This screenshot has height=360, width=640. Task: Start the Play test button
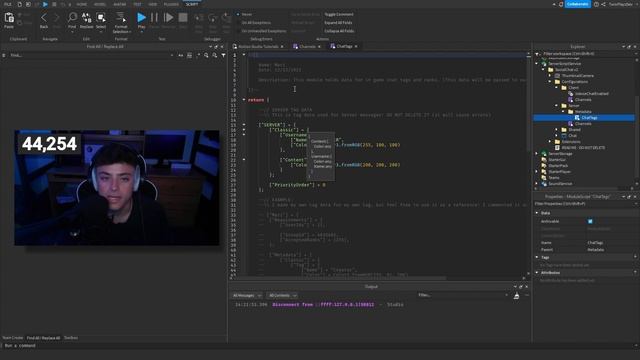[141, 17]
